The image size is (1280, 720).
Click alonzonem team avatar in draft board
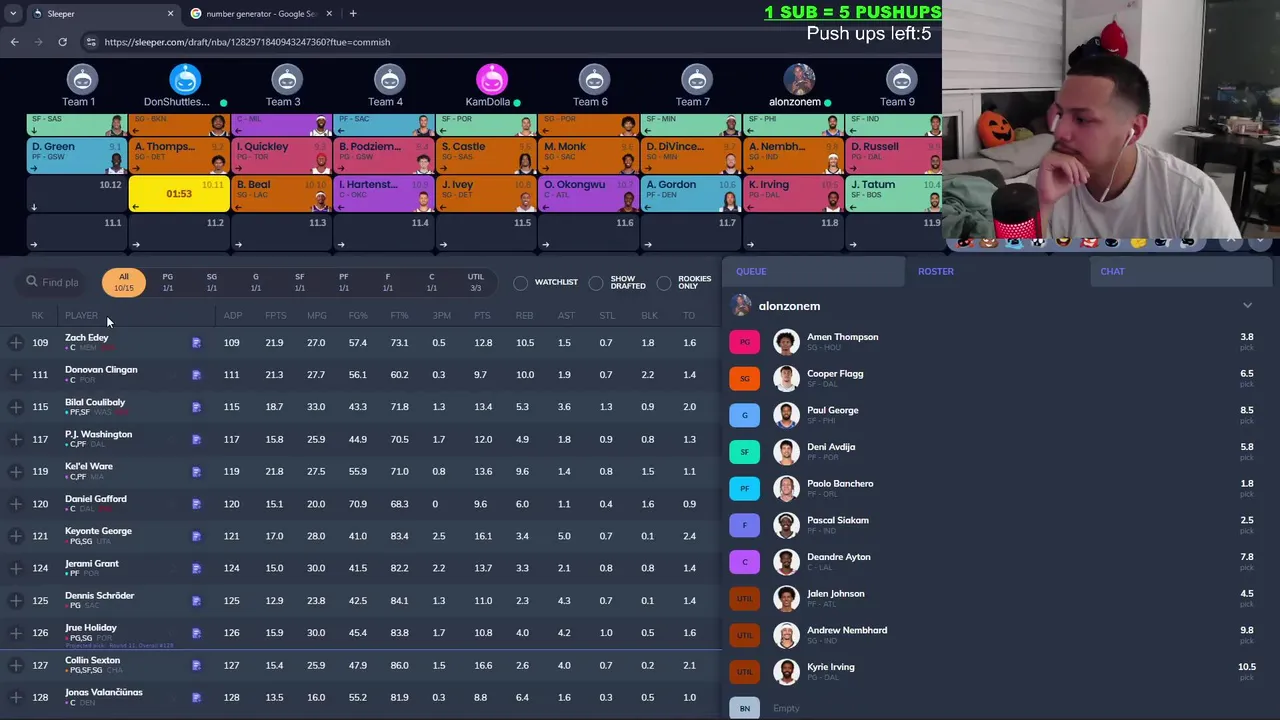(x=799, y=79)
